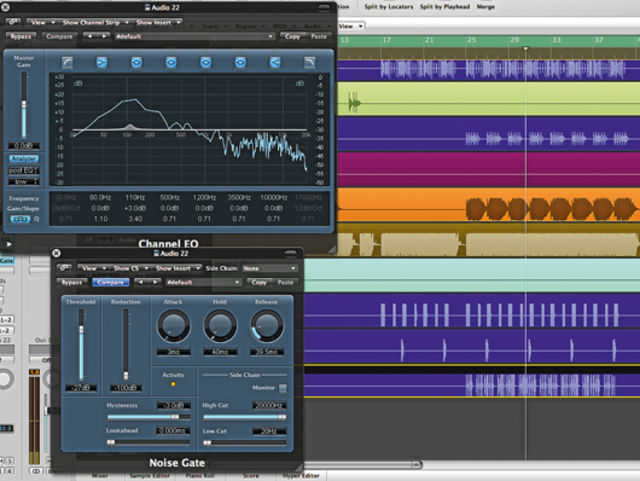Image resolution: width=640 pixels, height=481 pixels.
Task: Click Paste in the Channel EQ window
Action: (318, 36)
